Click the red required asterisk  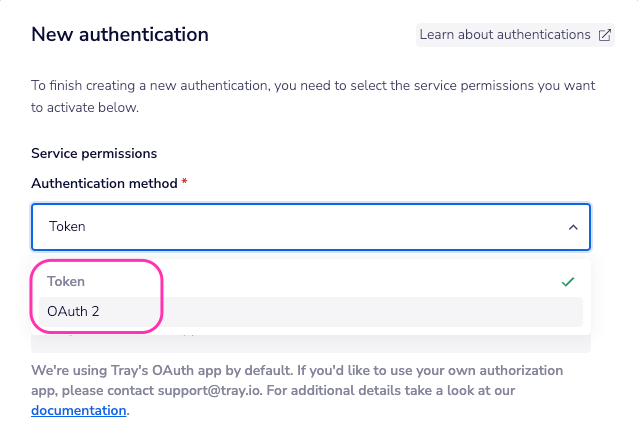point(185,184)
